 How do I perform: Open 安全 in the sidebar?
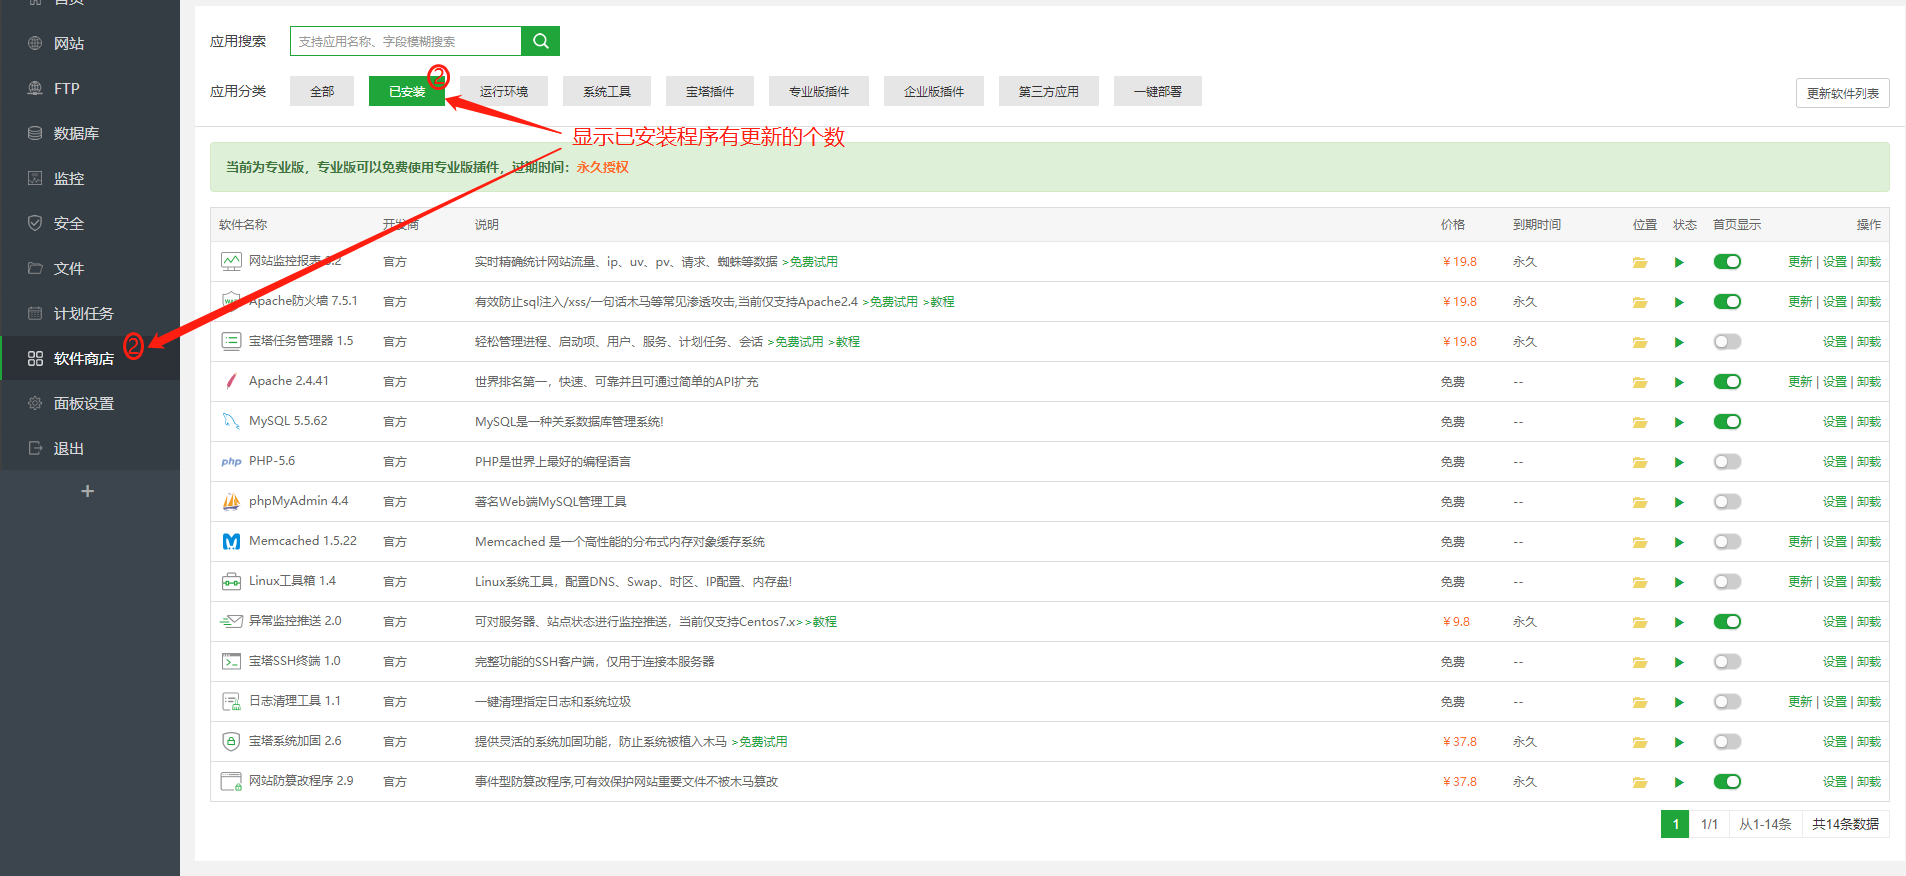pyautogui.click(x=69, y=223)
